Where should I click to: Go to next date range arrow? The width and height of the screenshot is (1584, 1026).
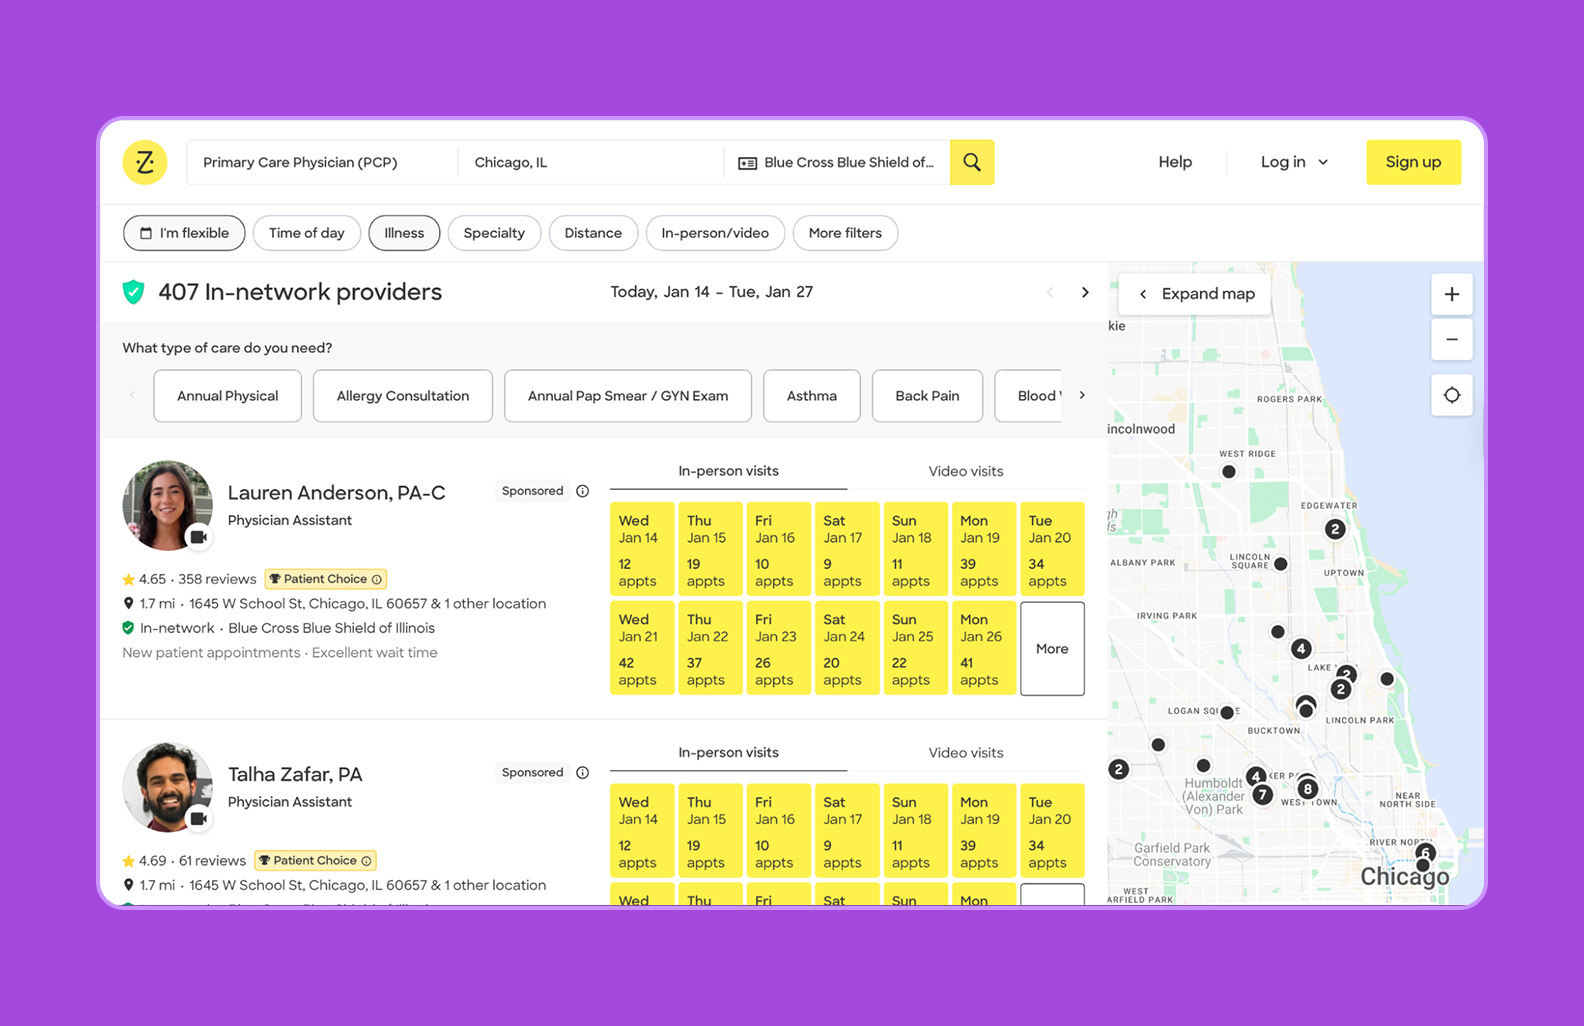click(x=1085, y=293)
